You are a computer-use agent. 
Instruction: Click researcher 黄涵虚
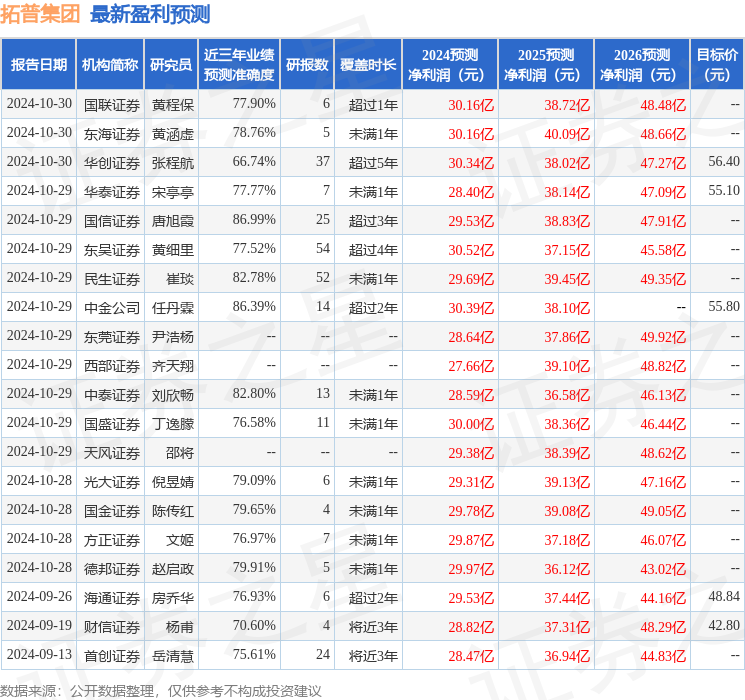pyautogui.click(x=173, y=134)
